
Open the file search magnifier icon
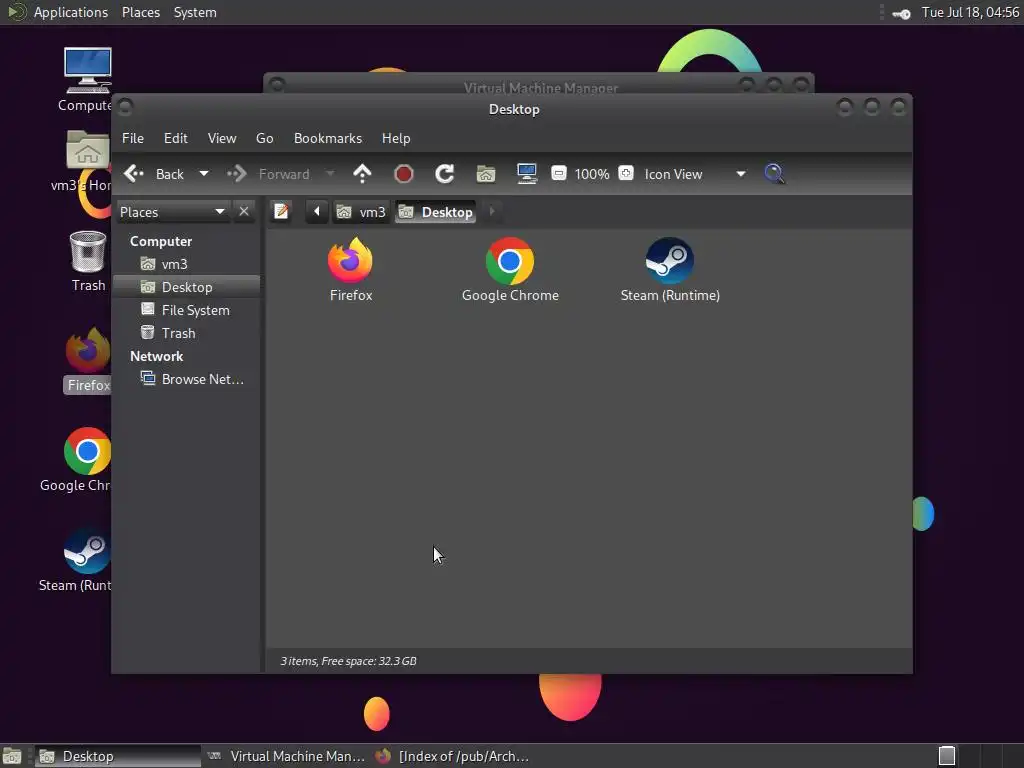[775, 174]
